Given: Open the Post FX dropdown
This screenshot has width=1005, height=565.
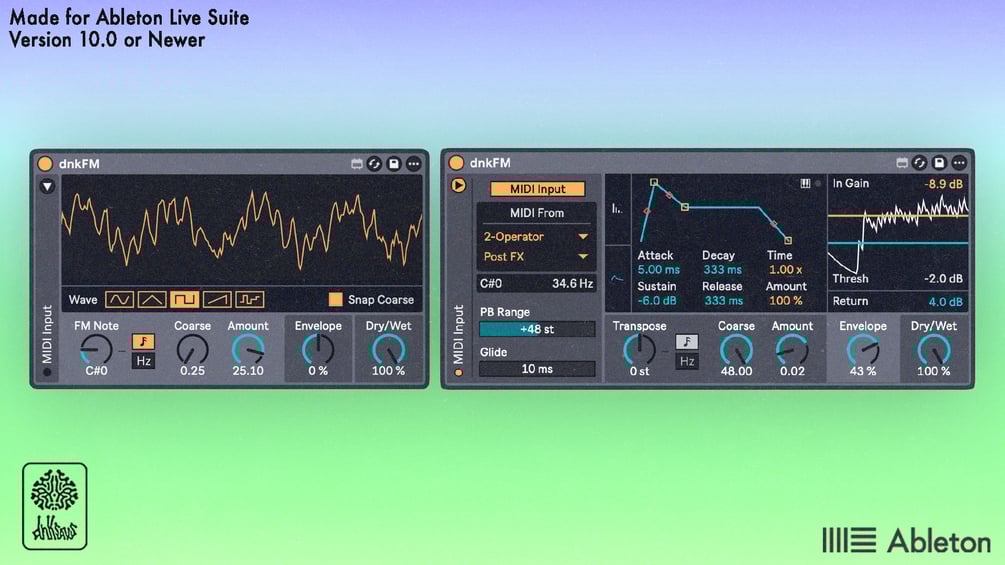Looking at the screenshot, I should (x=537, y=256).
